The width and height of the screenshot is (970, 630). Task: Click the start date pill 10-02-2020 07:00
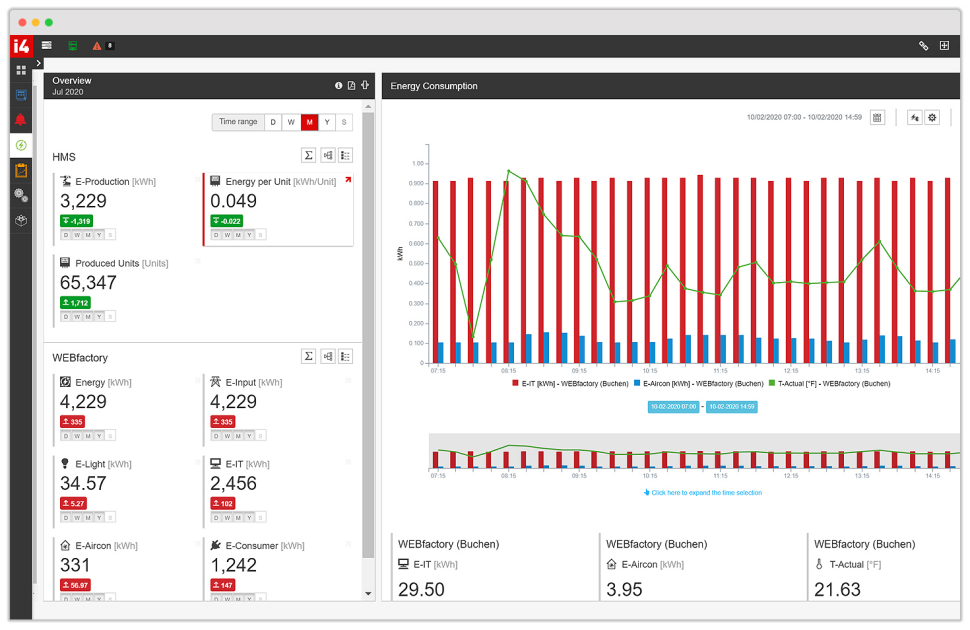pos(673,407)
